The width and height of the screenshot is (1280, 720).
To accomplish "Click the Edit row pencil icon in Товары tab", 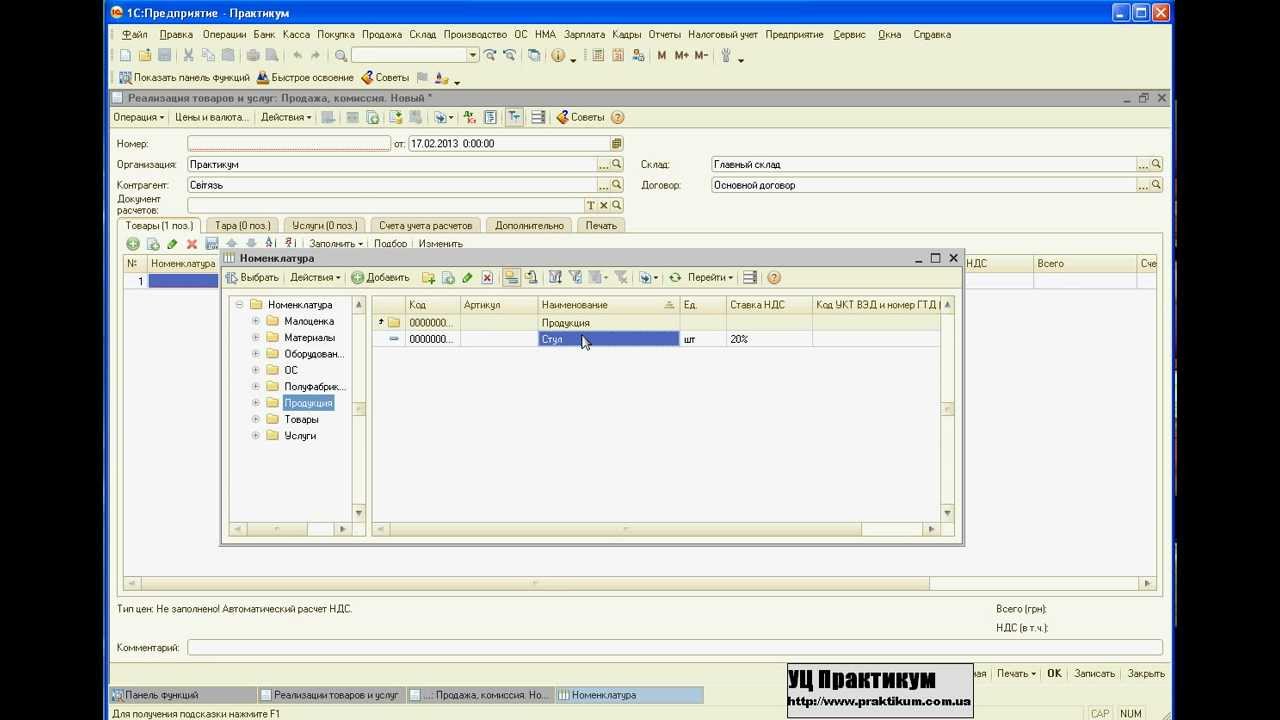I will [172, 243].
